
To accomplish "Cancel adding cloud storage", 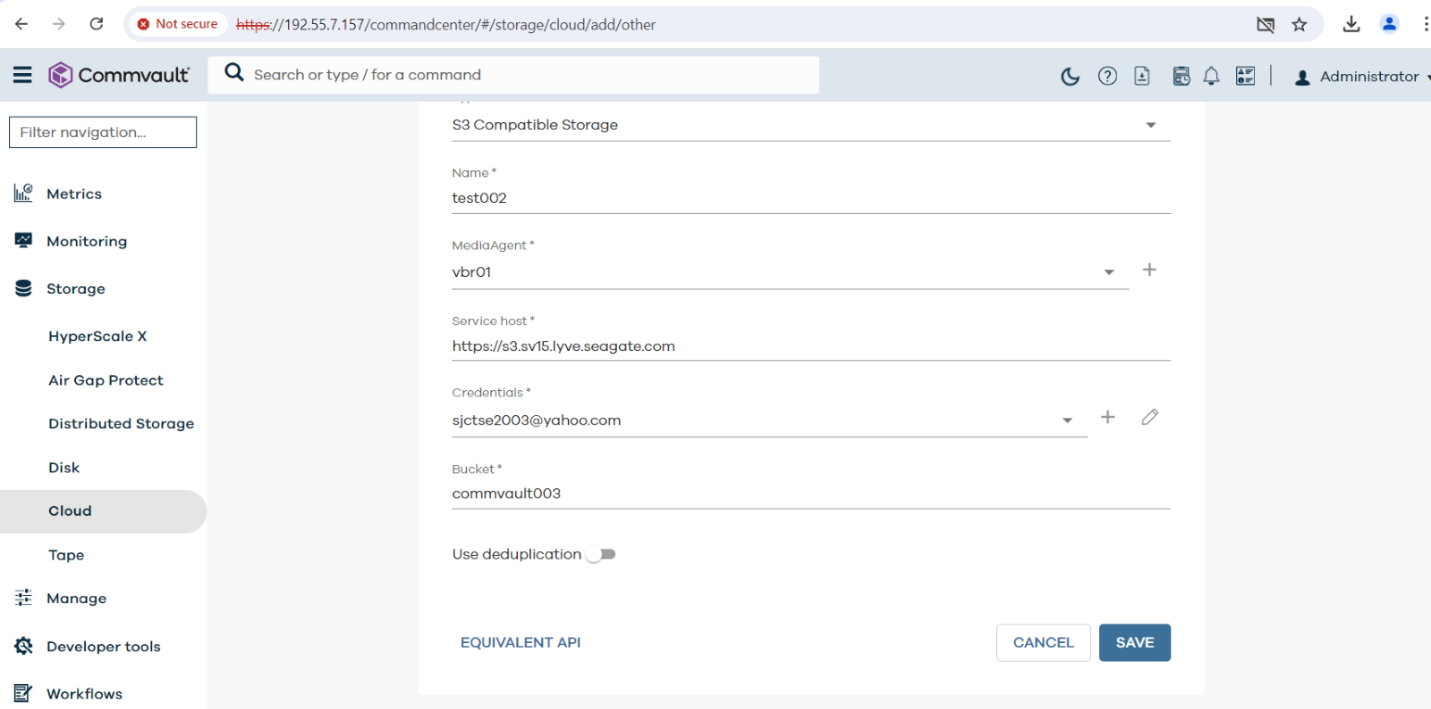I will [x=1043, y=643].
